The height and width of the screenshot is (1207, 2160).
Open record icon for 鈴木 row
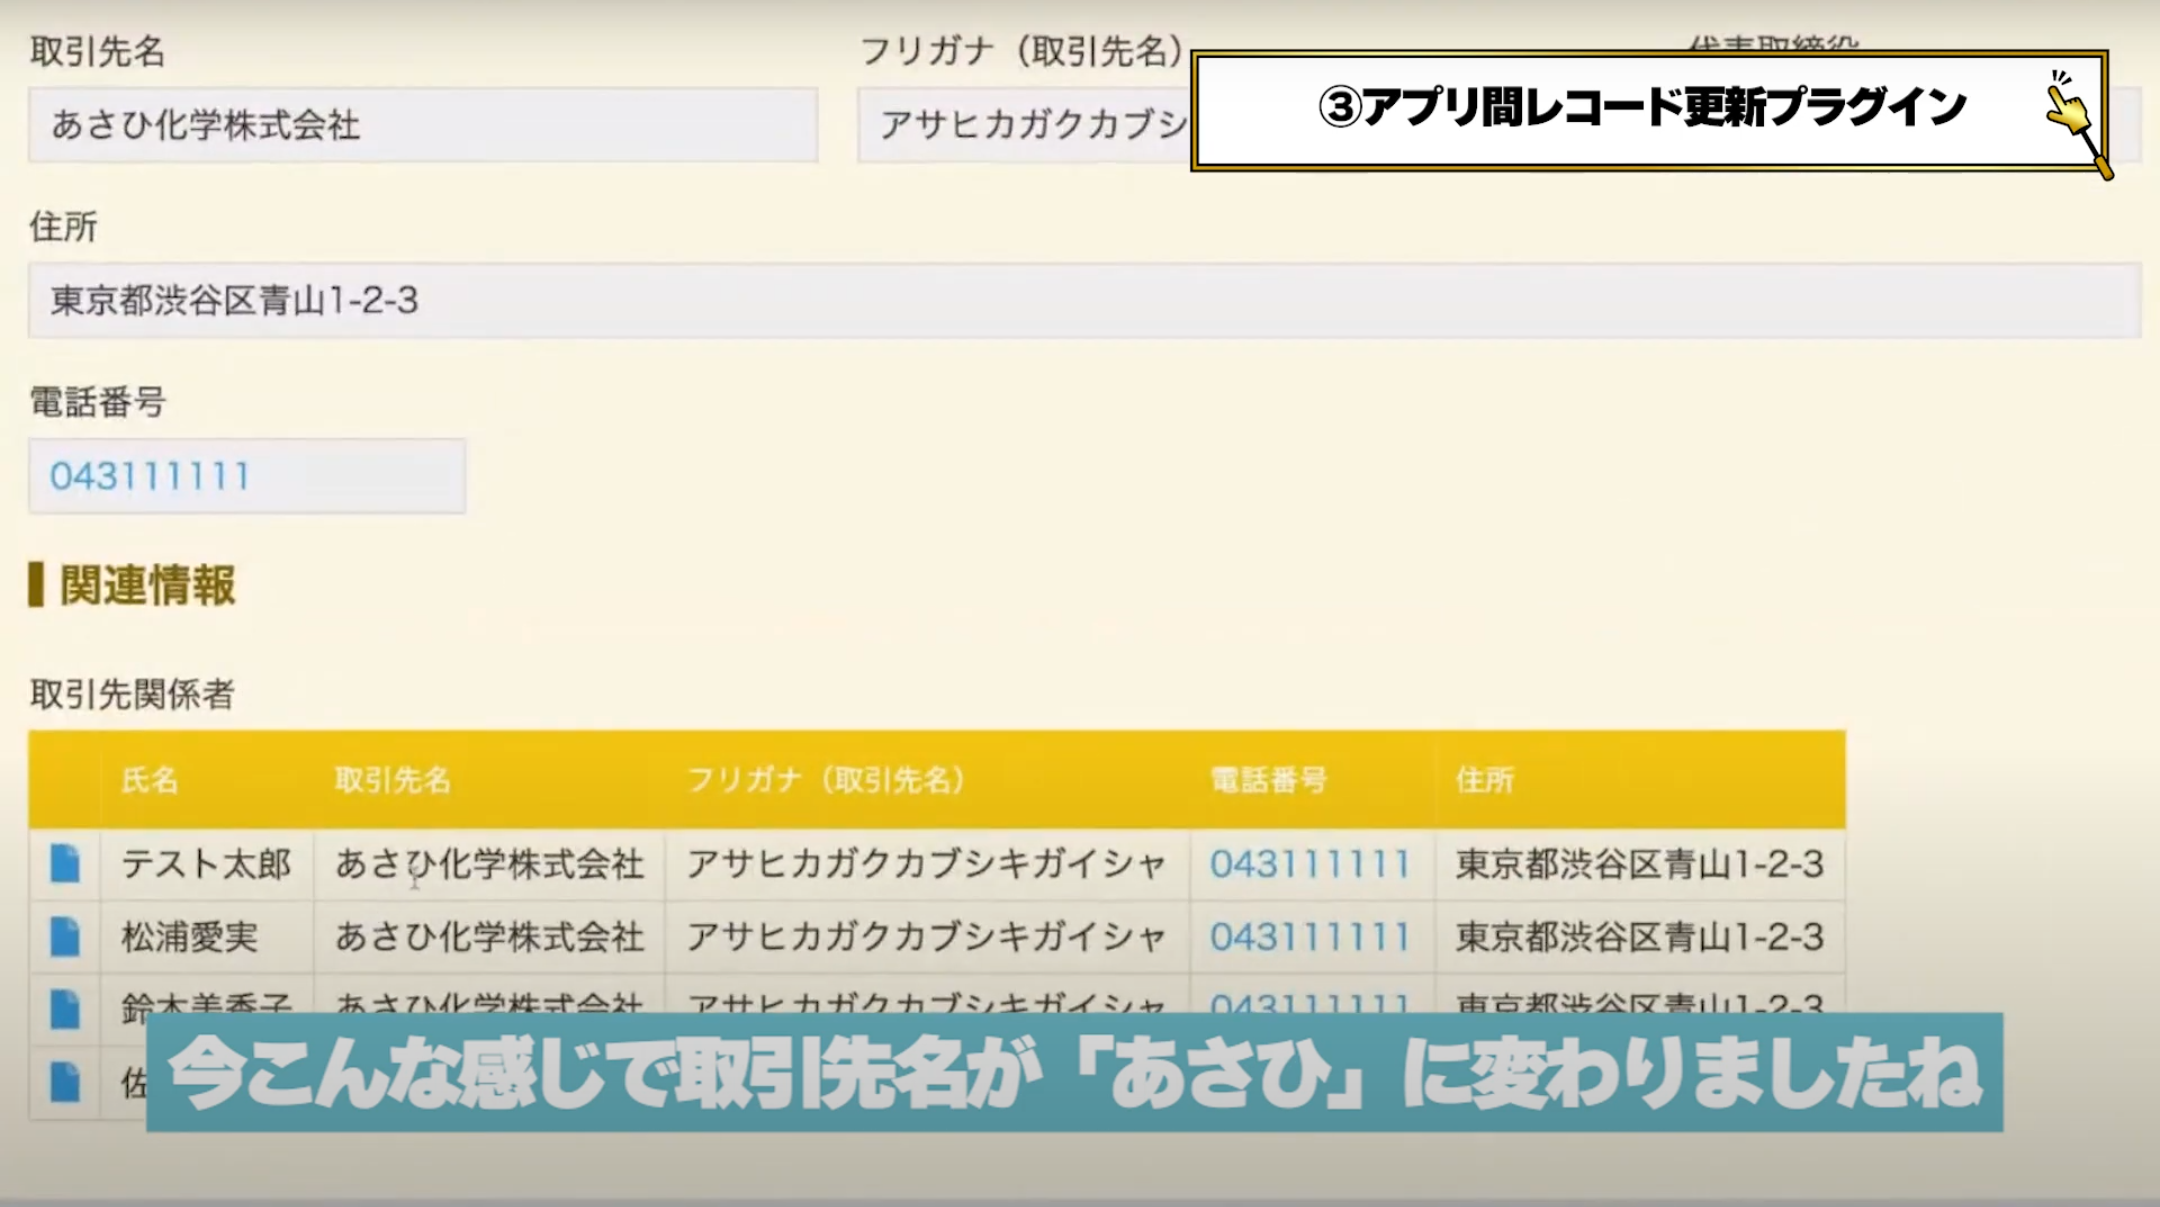[65, 1009]
